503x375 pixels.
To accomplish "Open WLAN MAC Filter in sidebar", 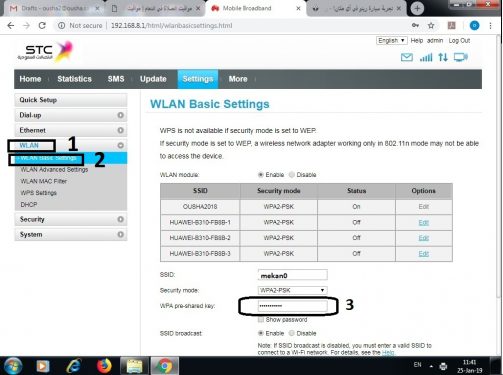I will [44, 181].
